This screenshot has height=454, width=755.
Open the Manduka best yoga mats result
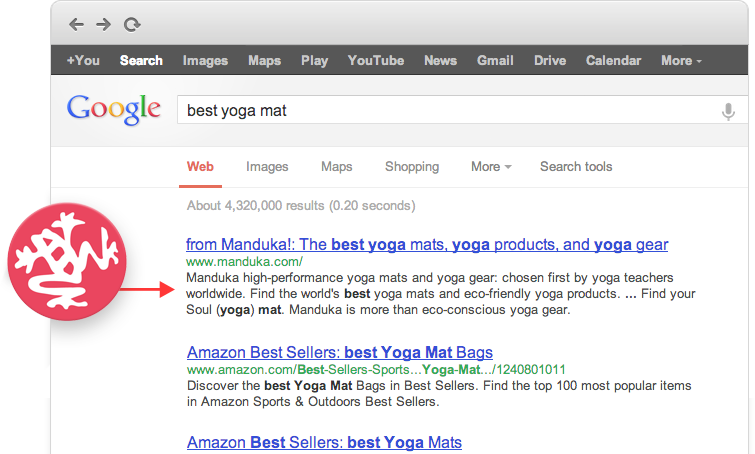click(x=427, y=245)
